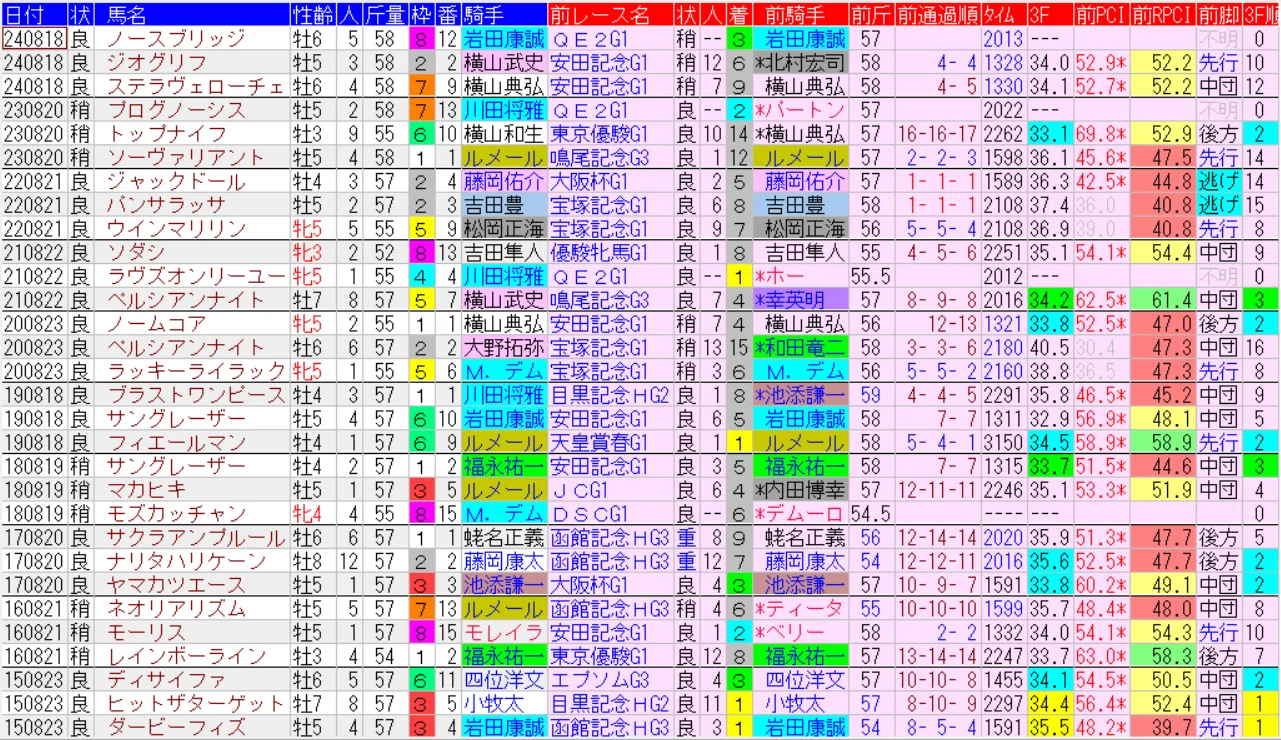Screen dimensions: 1281x740
Task: Select horse name モズカッチャン
Action: pyautogui.click(x=175, y=513)
